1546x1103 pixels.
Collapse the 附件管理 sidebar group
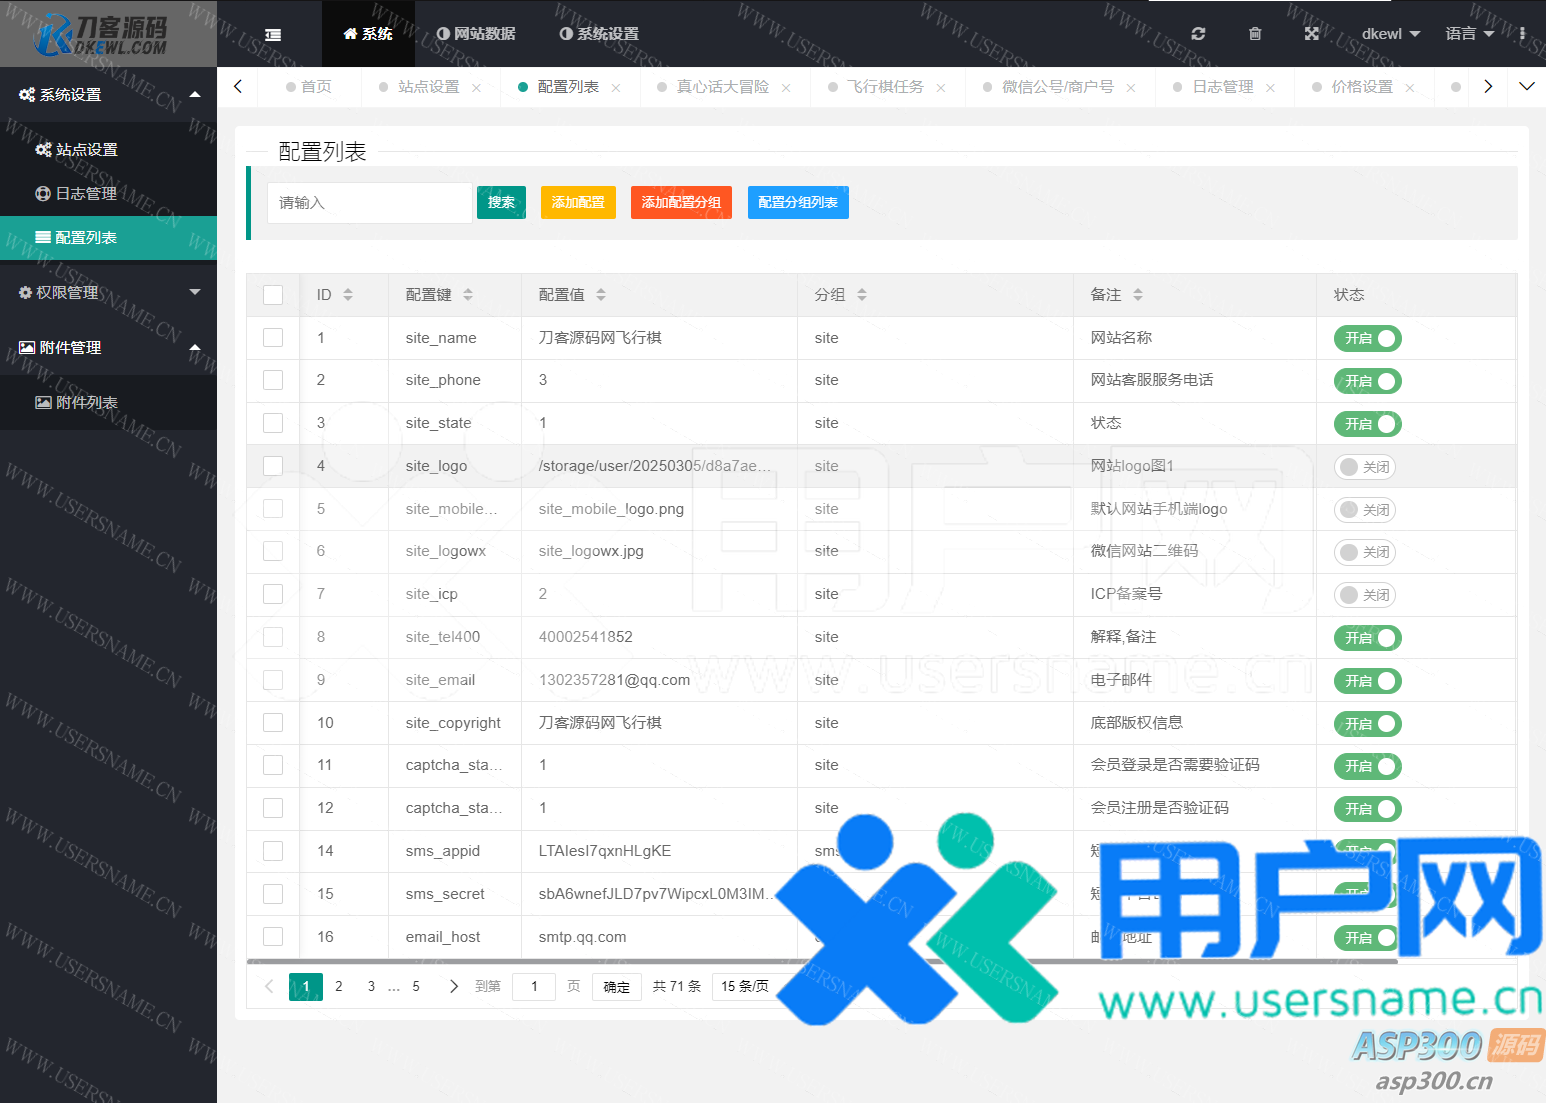[x=108, y=348]
